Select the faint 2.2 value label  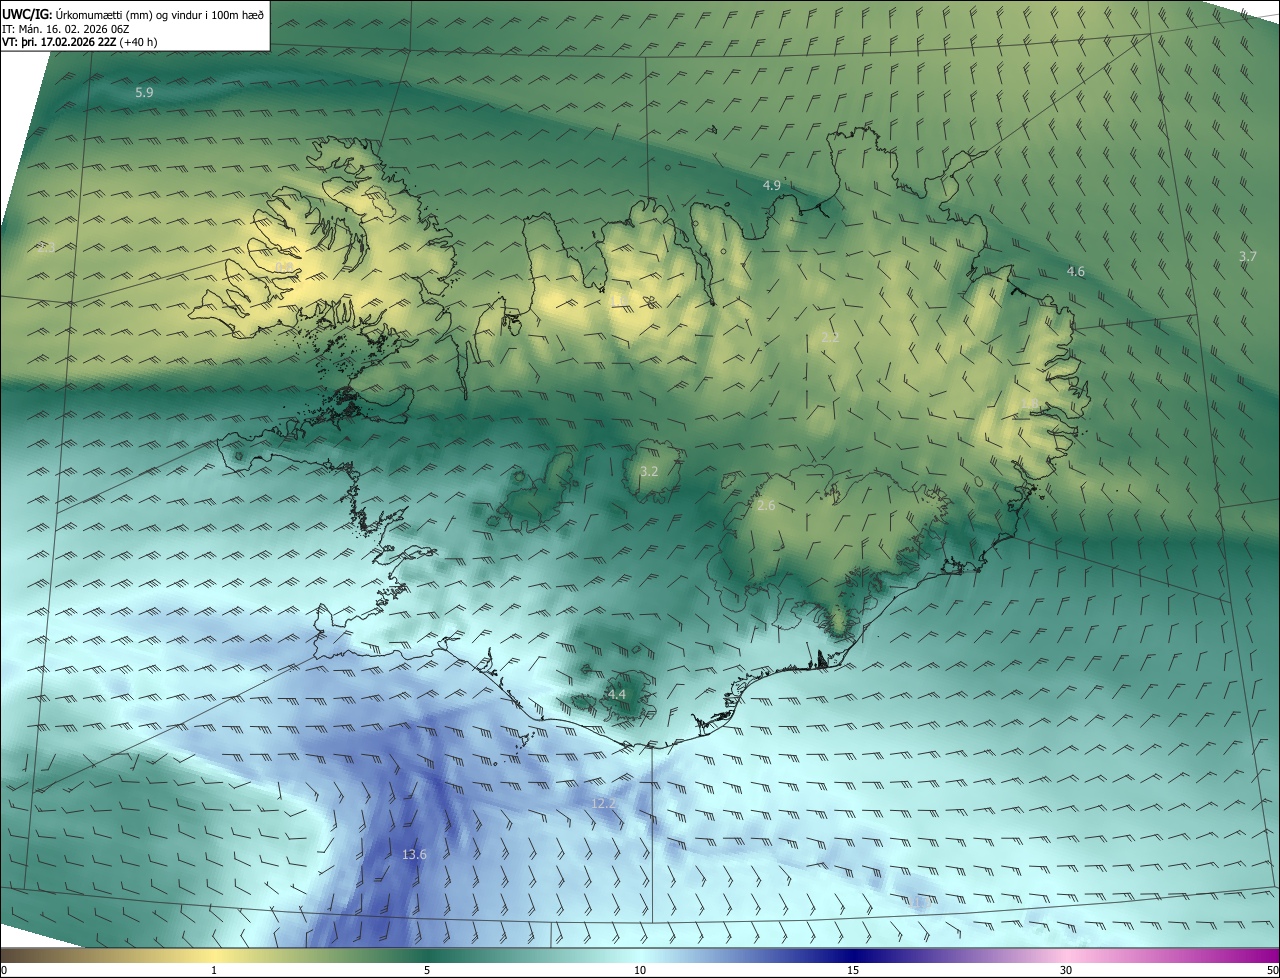(x=830, y=338)
